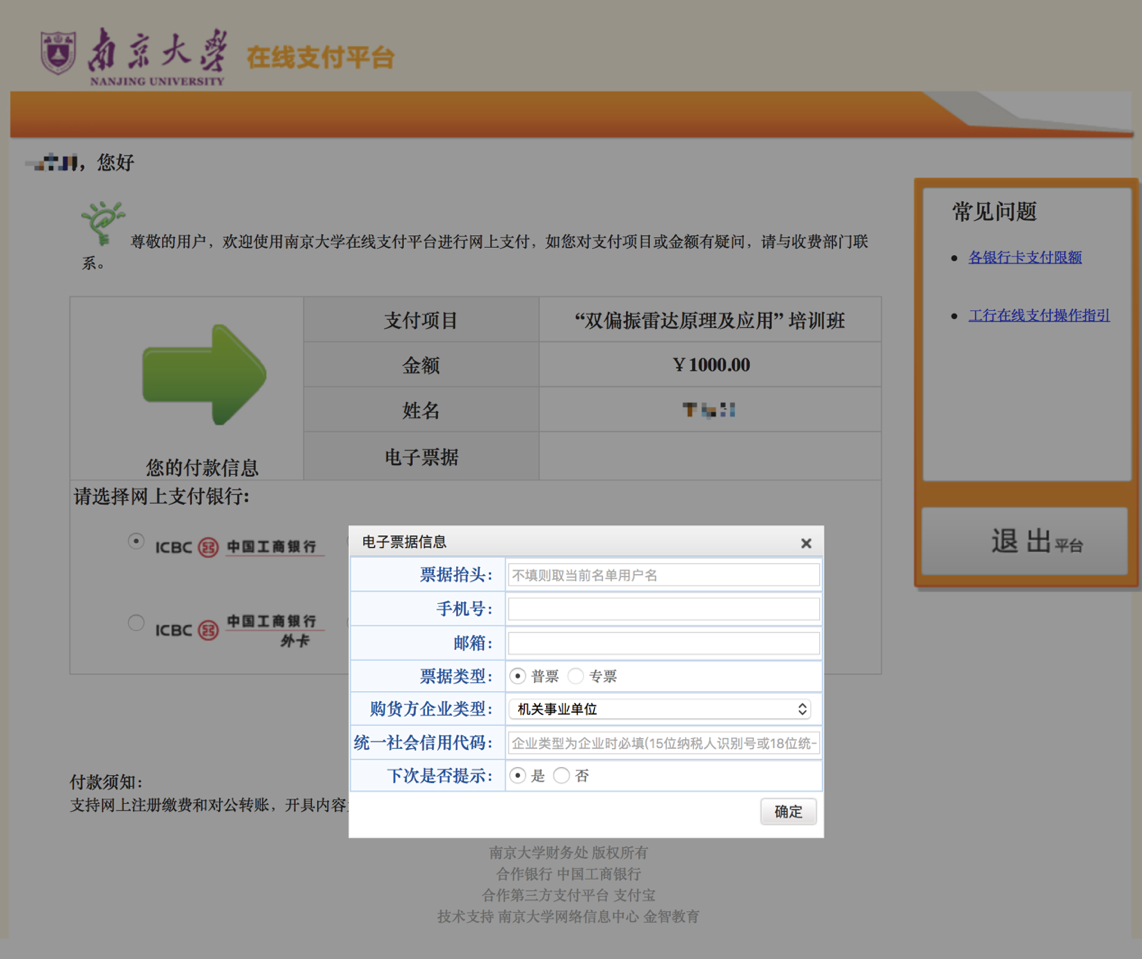Image resolution: width=1142 pixels, height=959 pixels.
Task: Click the ICBC 外卡 bank logo
Action: 239,630
